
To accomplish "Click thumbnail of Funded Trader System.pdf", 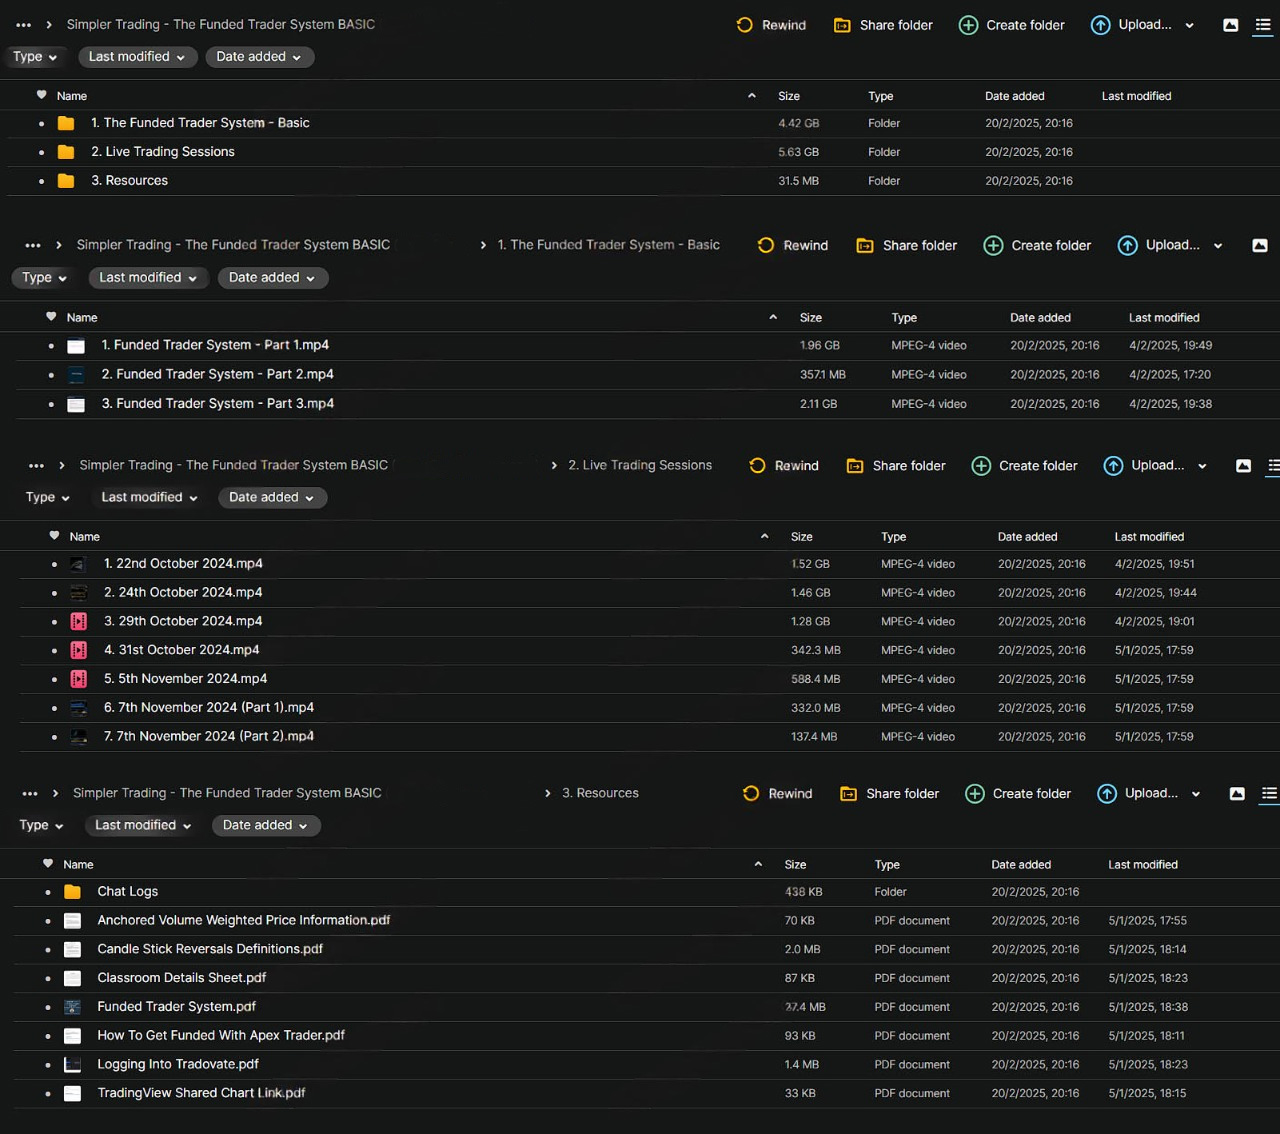I will coord(73,1008).
